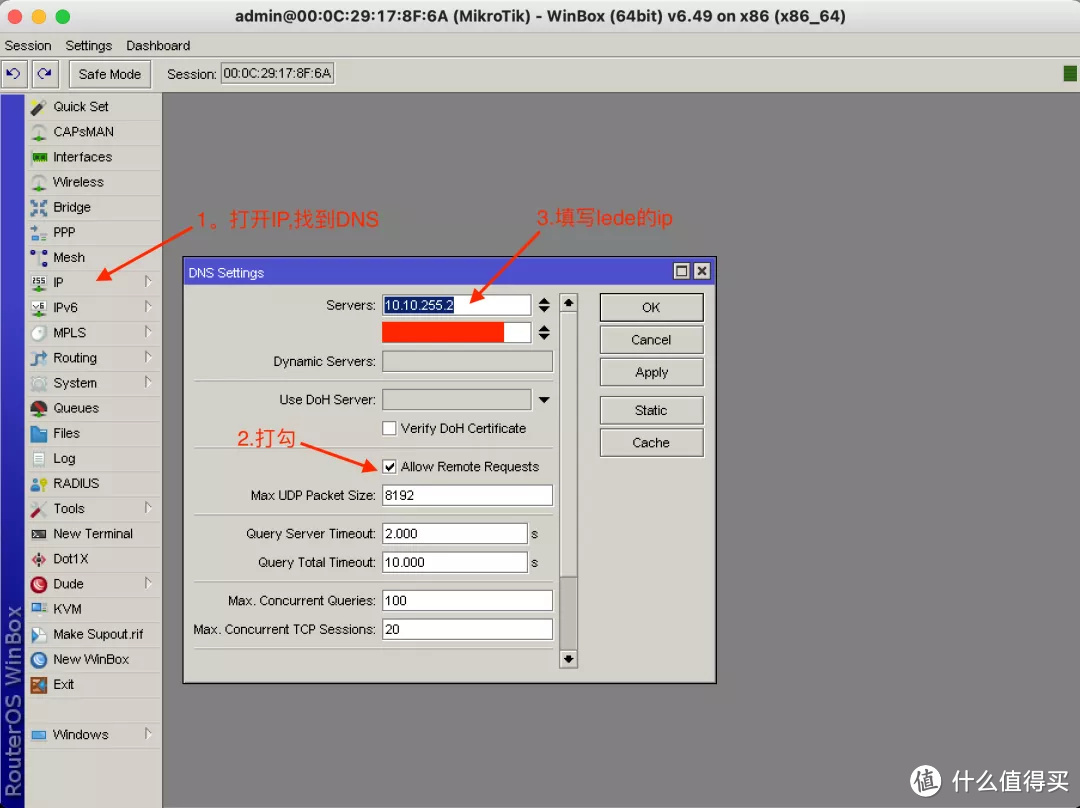Expand the IP submenu arrow
Viewport: 1080px width, 808px height.
click(148, 282)
